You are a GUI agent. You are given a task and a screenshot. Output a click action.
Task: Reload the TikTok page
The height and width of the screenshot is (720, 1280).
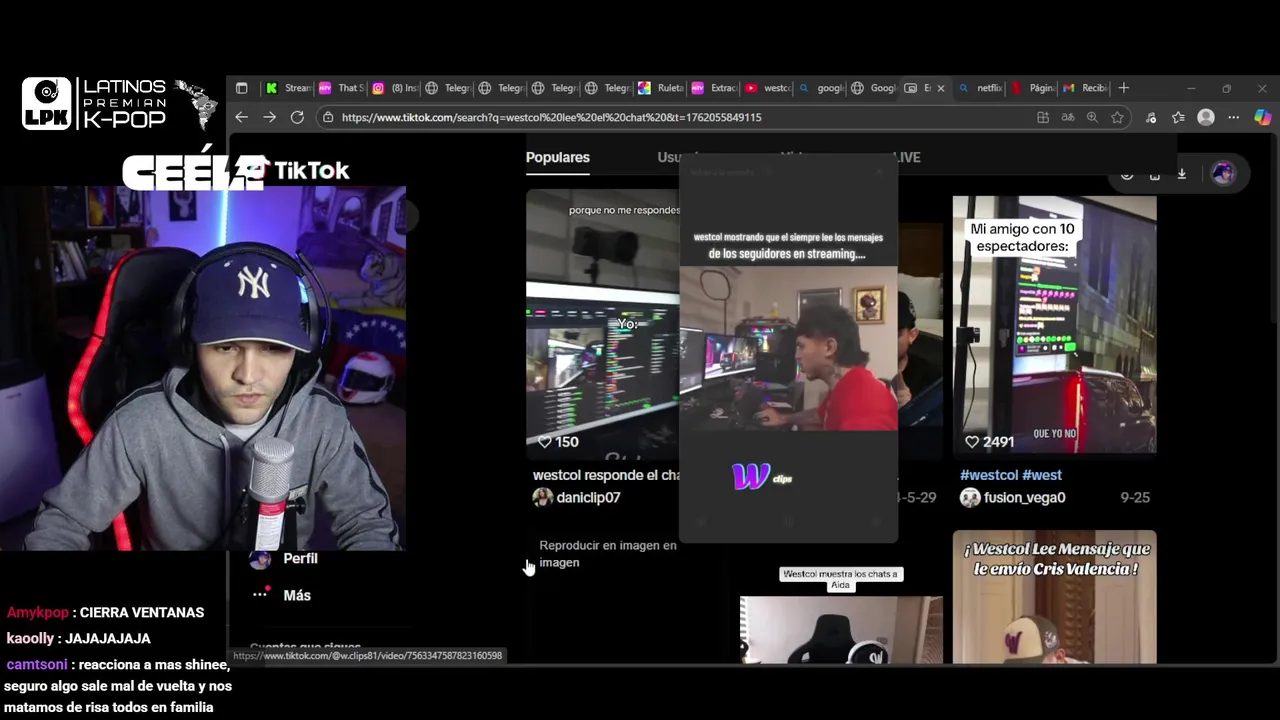click(297, 117)
